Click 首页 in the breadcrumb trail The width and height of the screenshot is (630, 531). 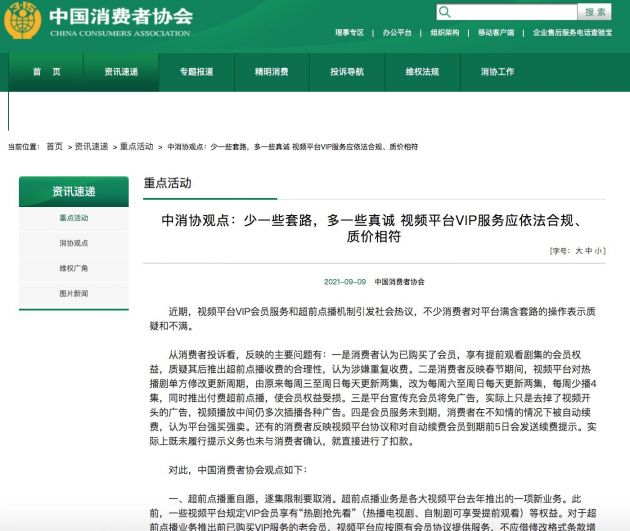[x=55, y=147]
